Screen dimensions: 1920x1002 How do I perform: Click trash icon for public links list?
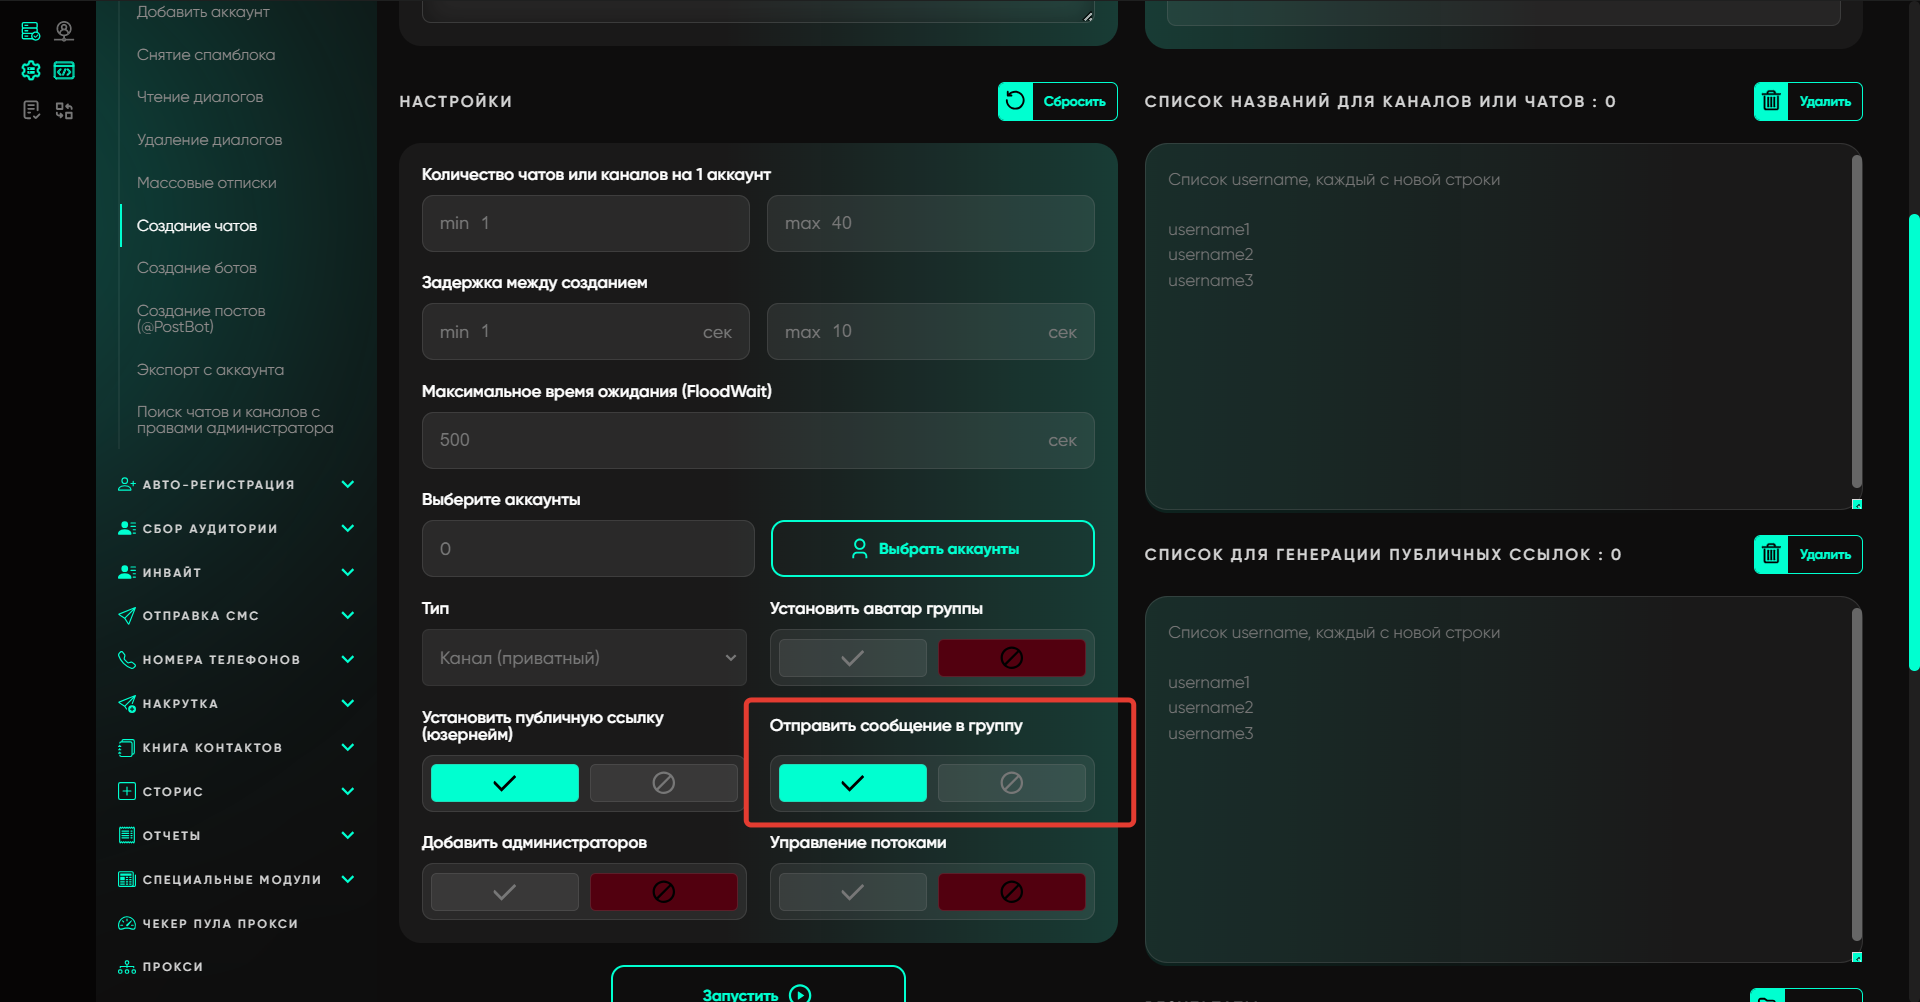click(1771, 554)
